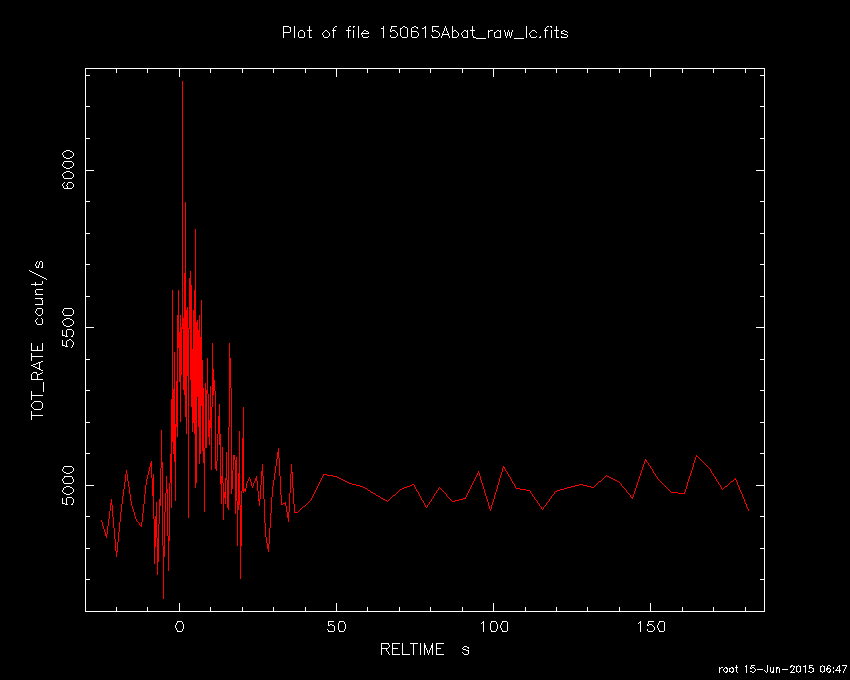Click the Y-axis tick label 5000

click(69, 485)
